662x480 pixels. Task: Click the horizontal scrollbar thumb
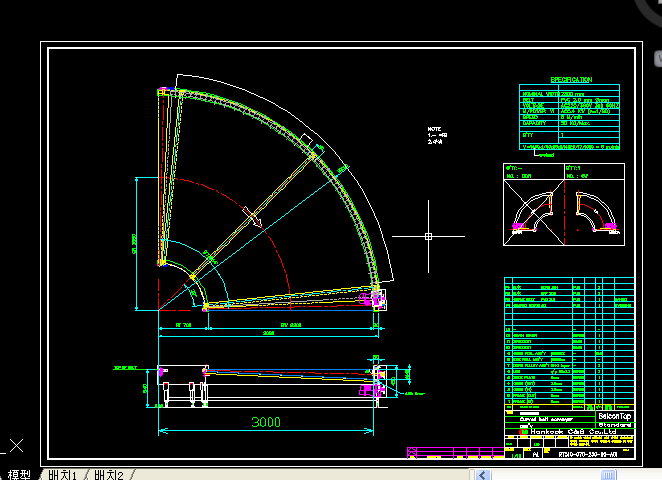[x=608, y=475]
